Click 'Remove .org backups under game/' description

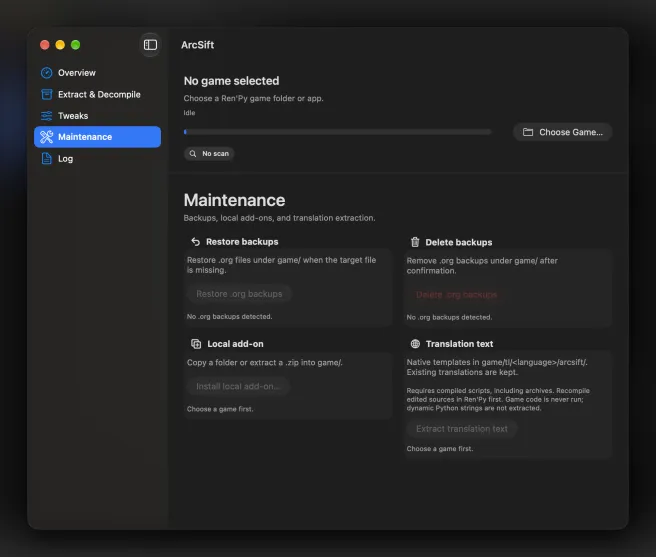pos(482,265)
